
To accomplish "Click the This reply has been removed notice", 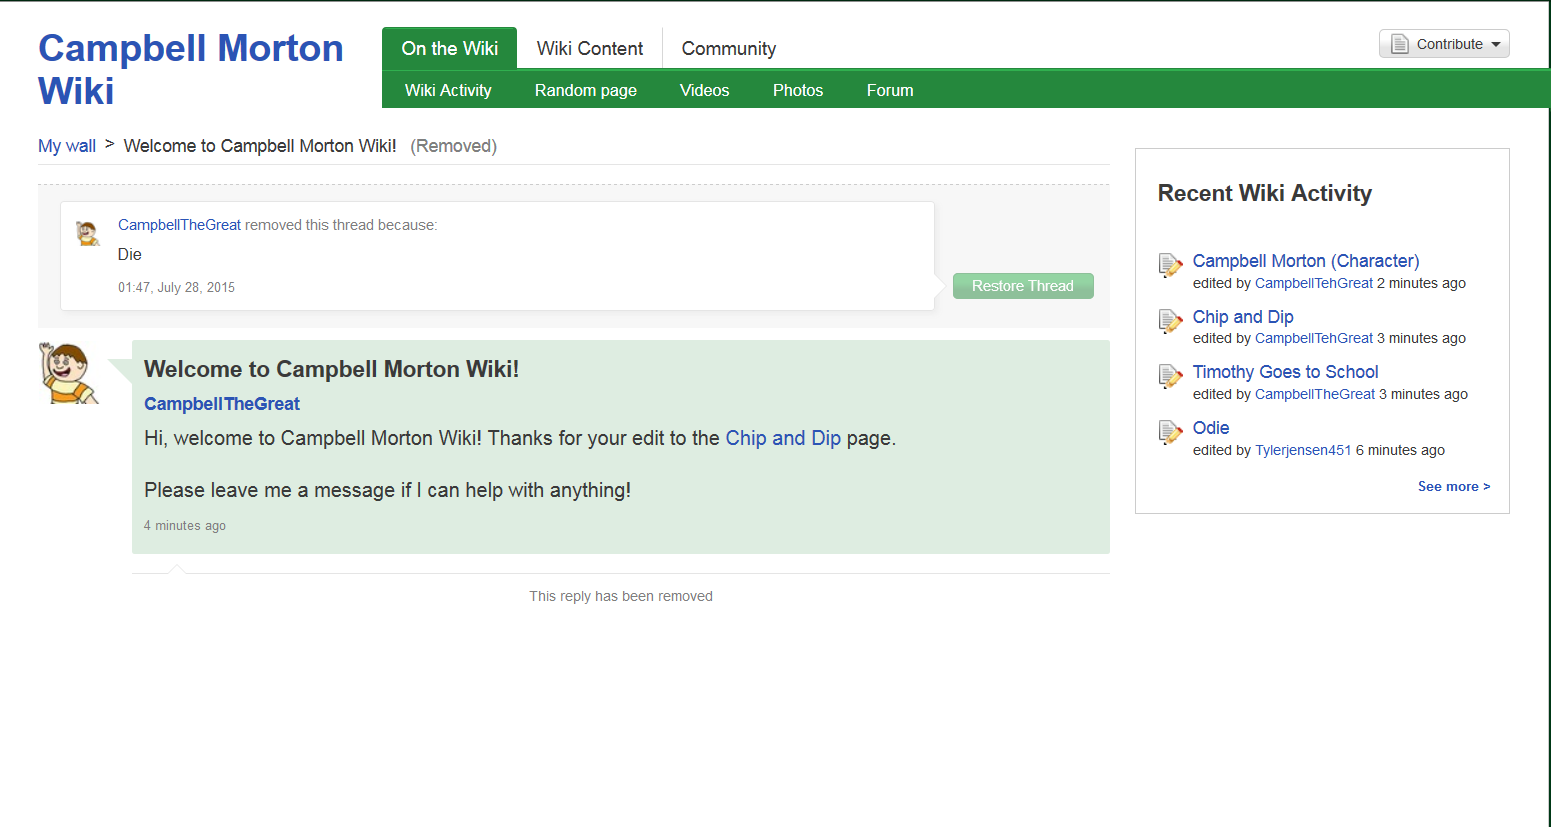I will [621, 596].
